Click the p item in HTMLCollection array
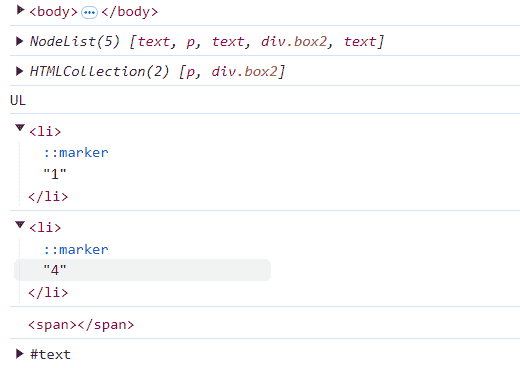This screenshot has width=520, height=368. coord(190,72)
